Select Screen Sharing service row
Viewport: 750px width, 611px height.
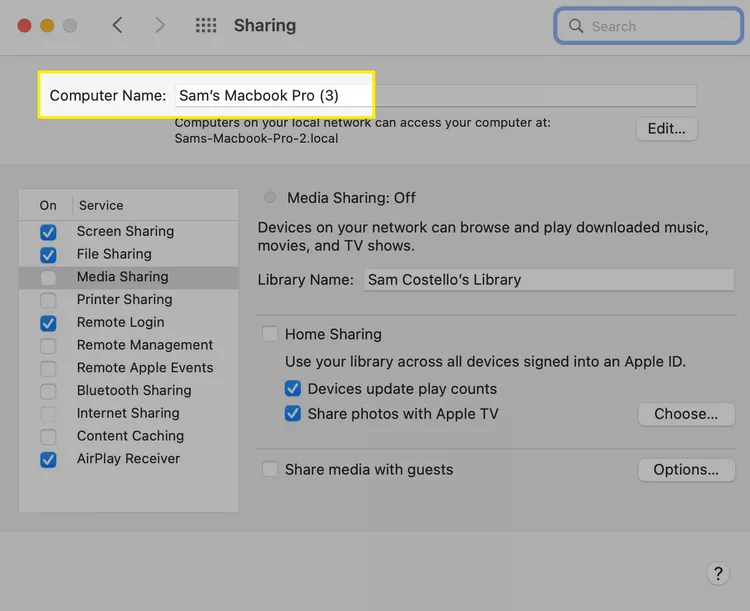click(x=128, y=232)
